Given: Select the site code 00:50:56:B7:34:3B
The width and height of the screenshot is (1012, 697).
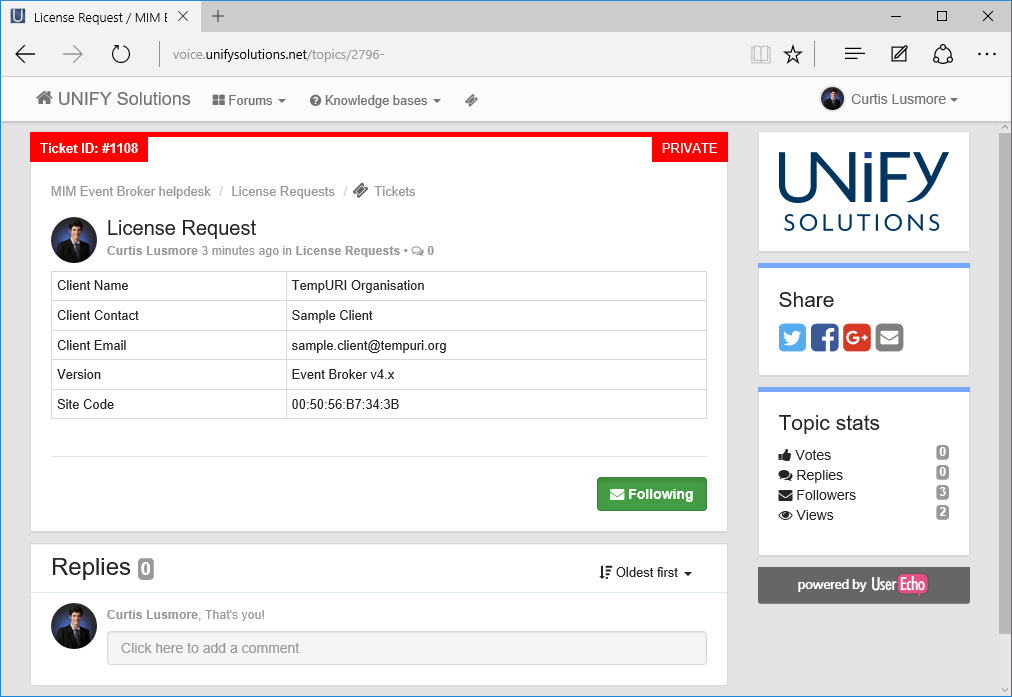Looking at the screenshot, I should pos(345,405).
